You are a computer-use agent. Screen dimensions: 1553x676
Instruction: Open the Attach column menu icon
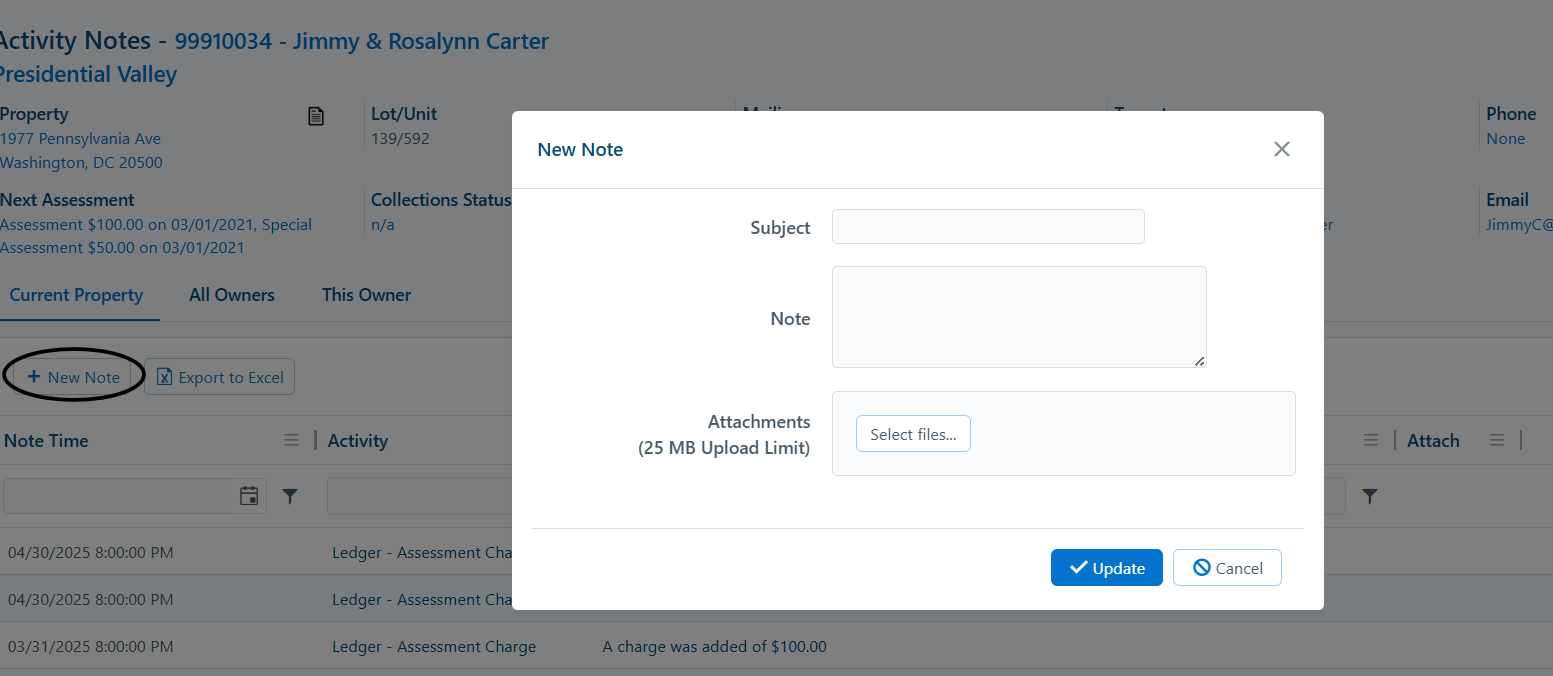(1497, 440)
